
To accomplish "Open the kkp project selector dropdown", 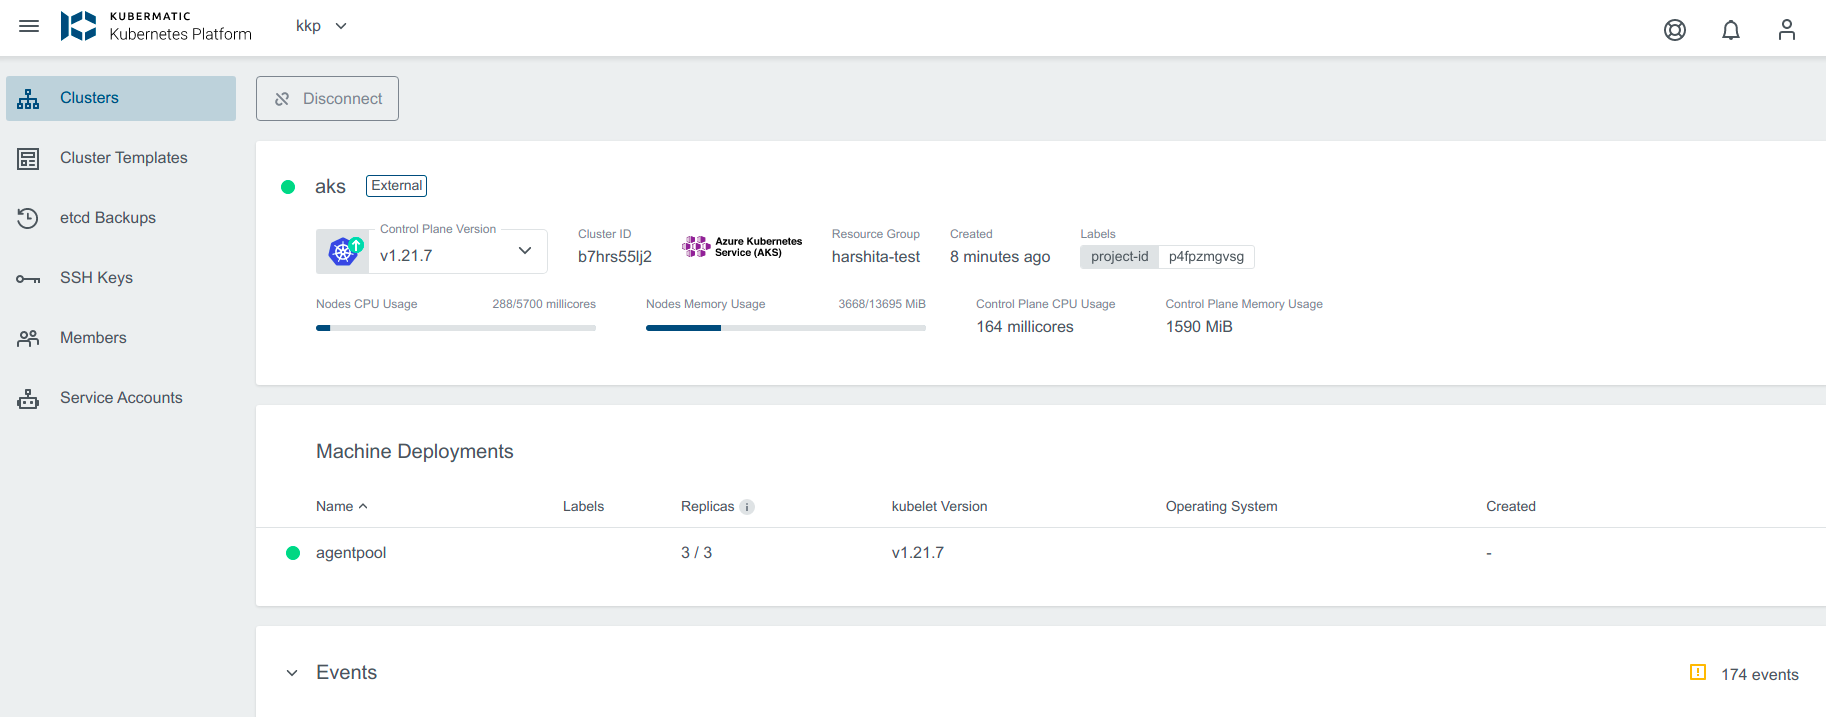I will pos(321,26).
